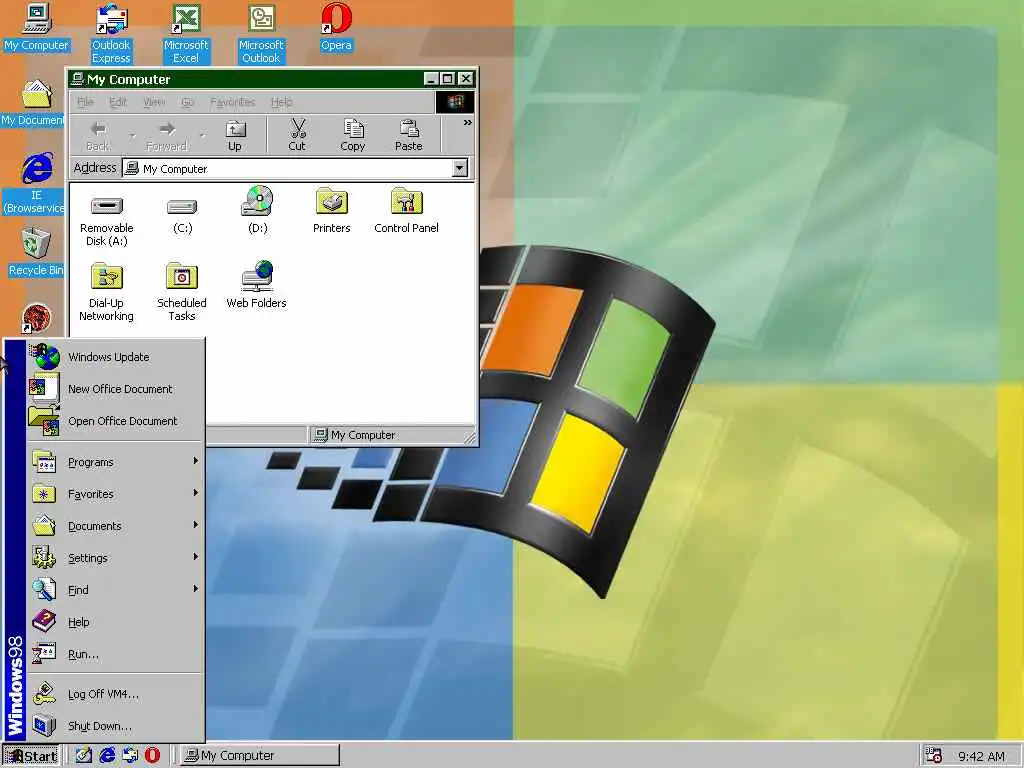Click the greyed Back toolbar button
The width and height of the screenshot is (1024, 768).
click(x=98, y=135)
